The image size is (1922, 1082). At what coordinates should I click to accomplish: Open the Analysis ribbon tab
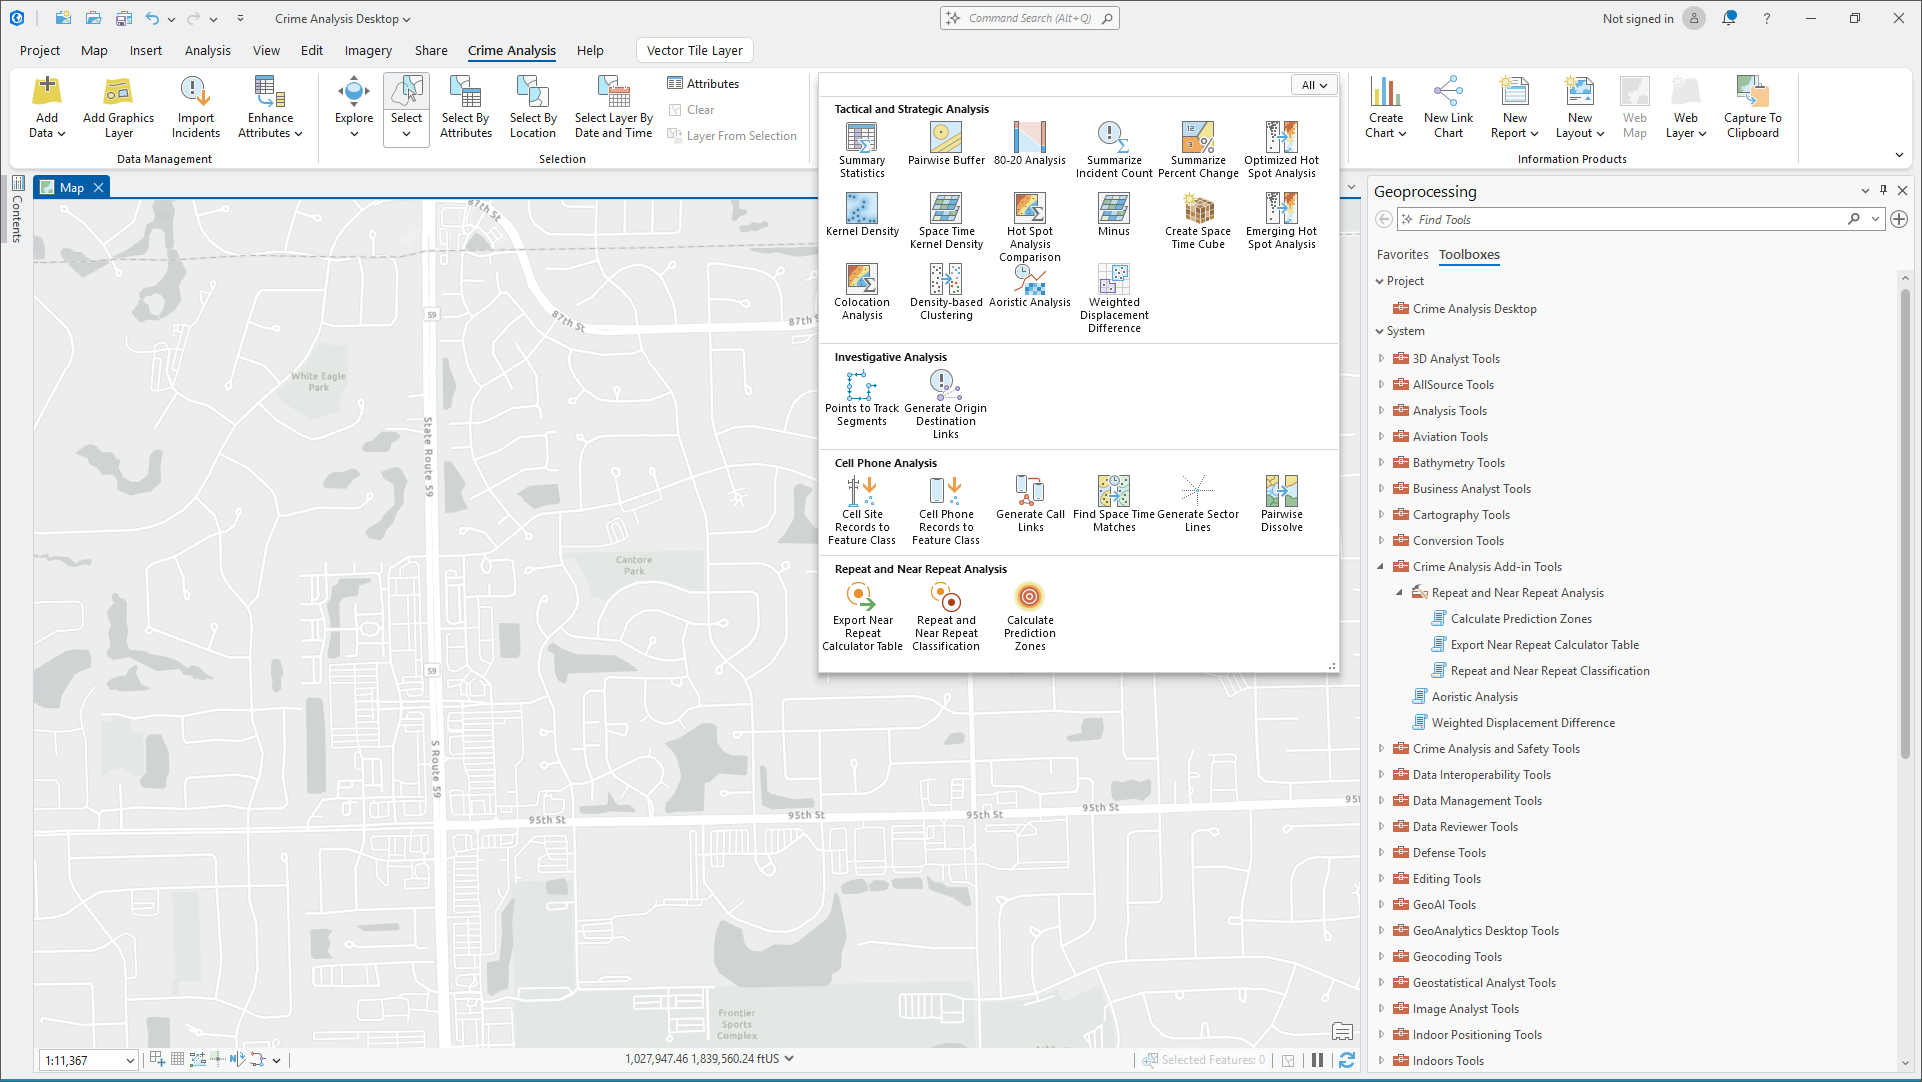pos(207,50)
